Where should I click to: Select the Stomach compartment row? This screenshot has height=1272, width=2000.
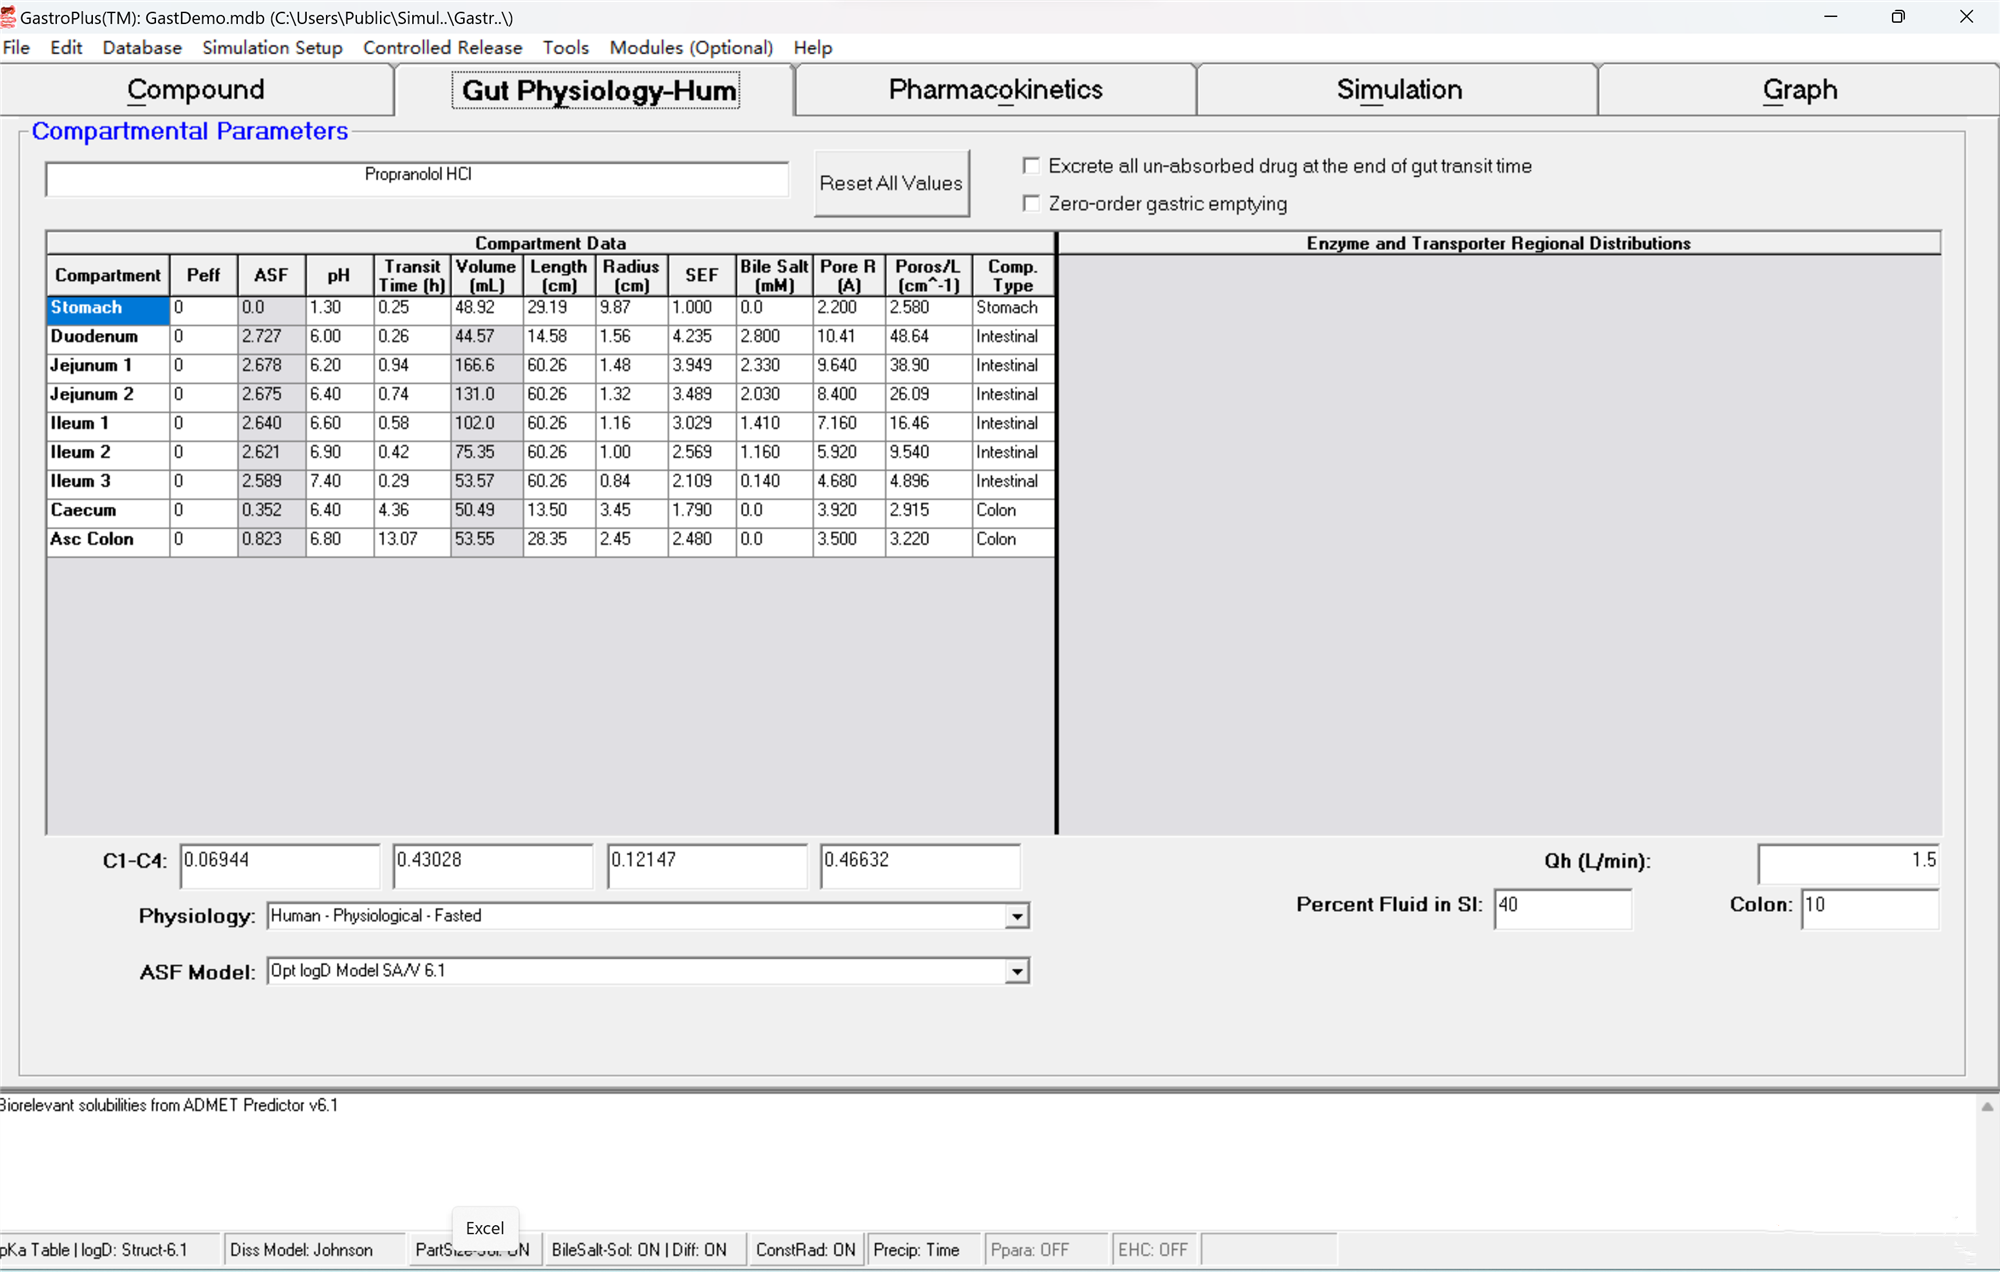coord(108,308)
